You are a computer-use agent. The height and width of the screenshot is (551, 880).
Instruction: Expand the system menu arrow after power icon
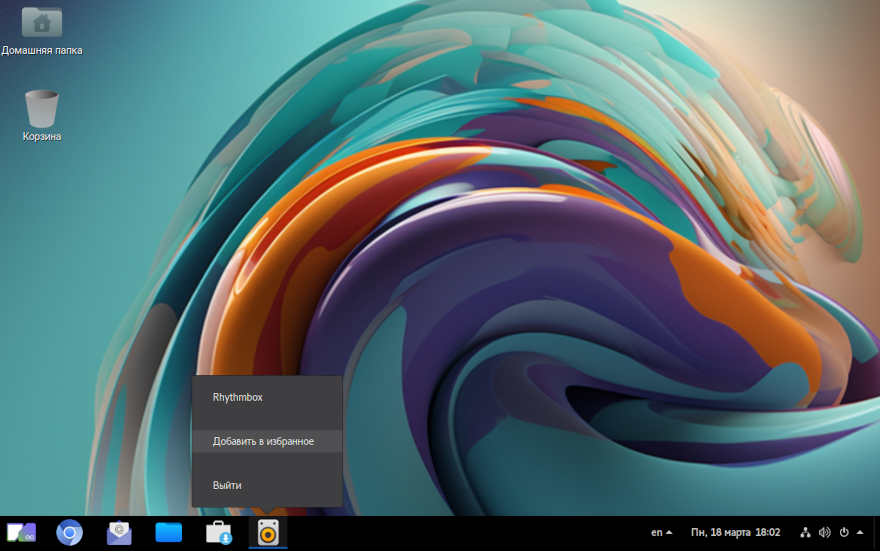click(860, 533)
